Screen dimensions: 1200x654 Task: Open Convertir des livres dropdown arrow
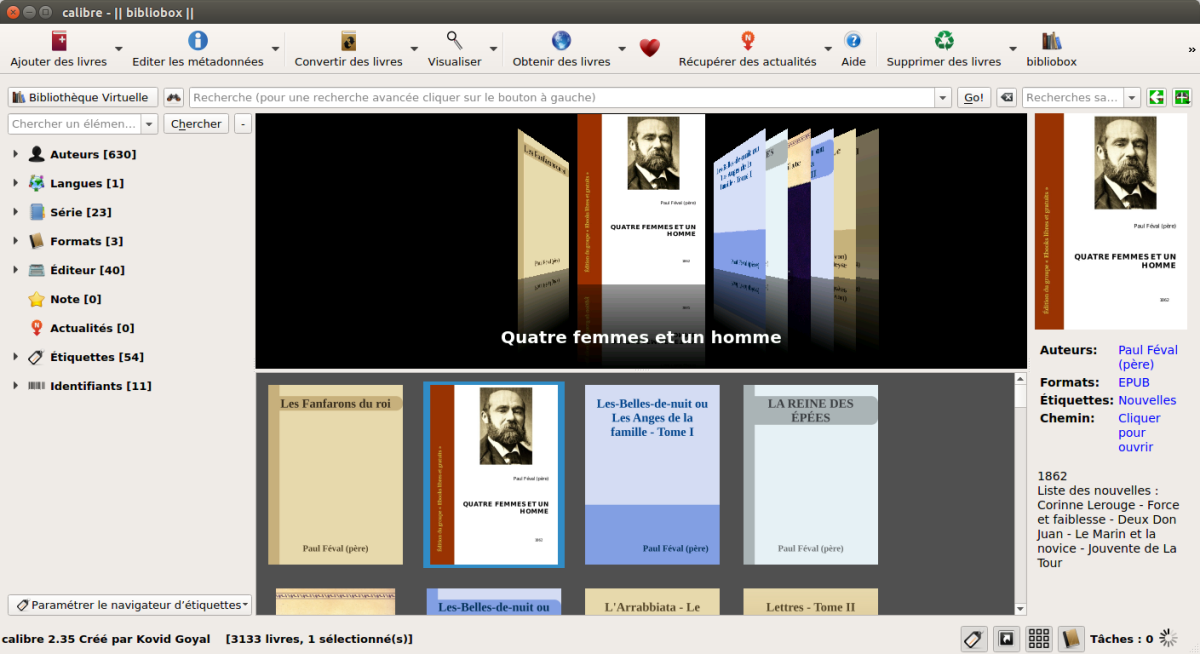(414, 48)
